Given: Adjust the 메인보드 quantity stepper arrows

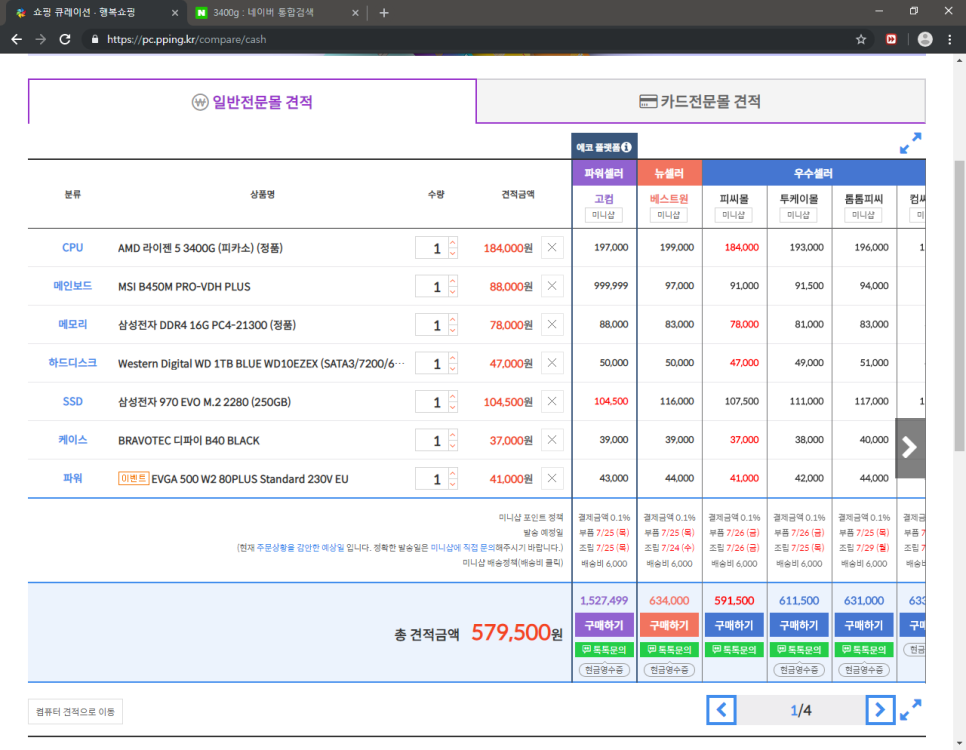Looking at the screenshot, I should click(453, 286).
